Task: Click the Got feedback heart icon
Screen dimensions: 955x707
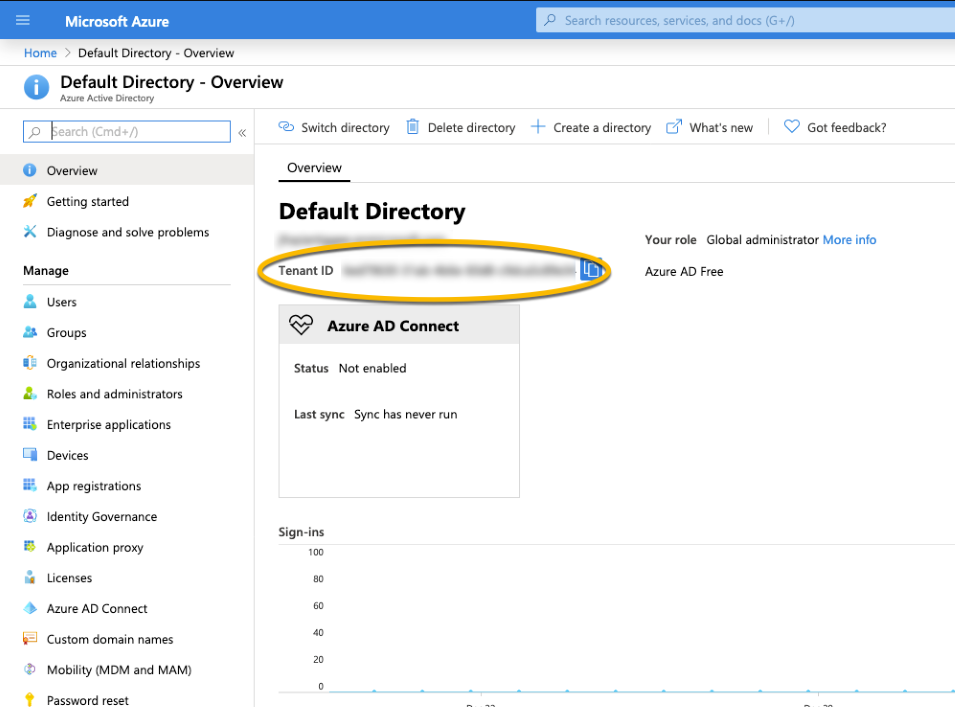Action: click(791, 127)
